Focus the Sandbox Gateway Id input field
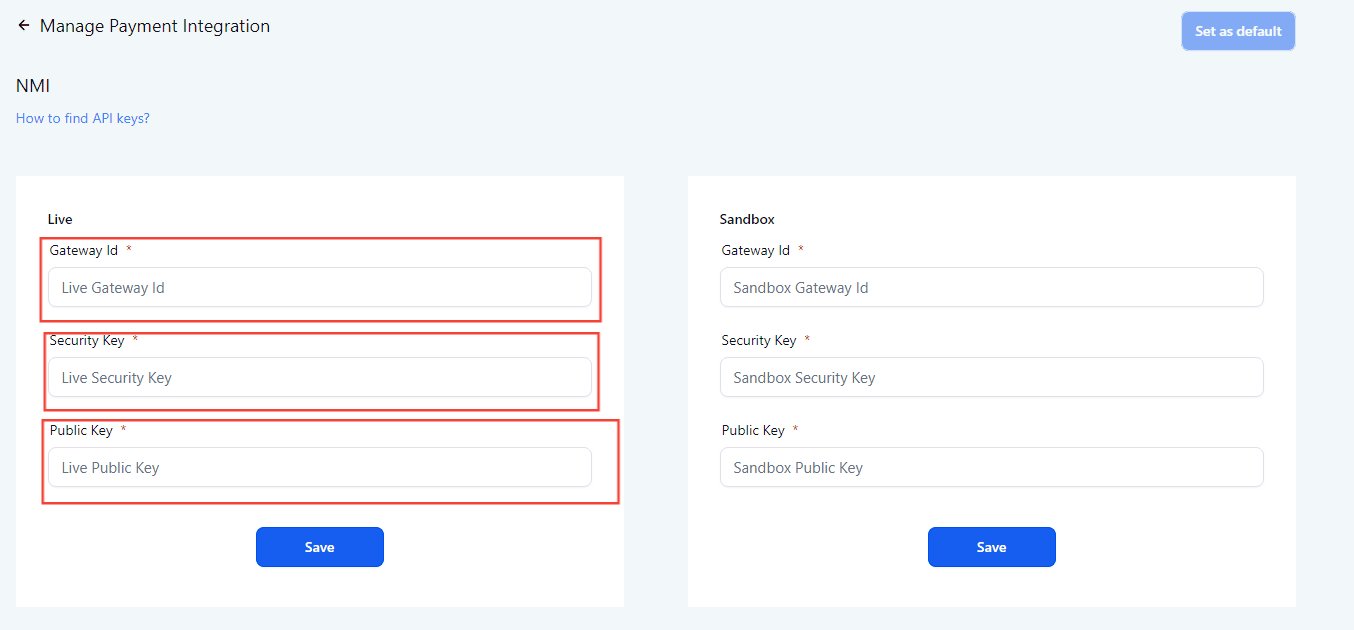 (991, 287)
